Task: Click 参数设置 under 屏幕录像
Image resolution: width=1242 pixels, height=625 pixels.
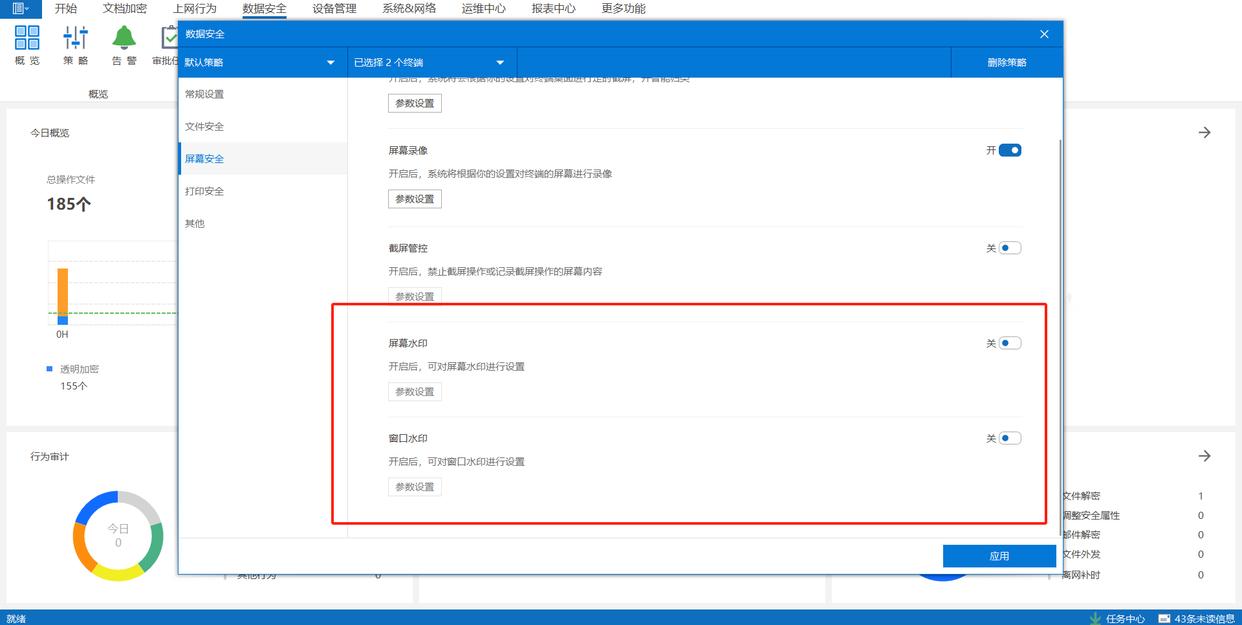Action: 414,199
